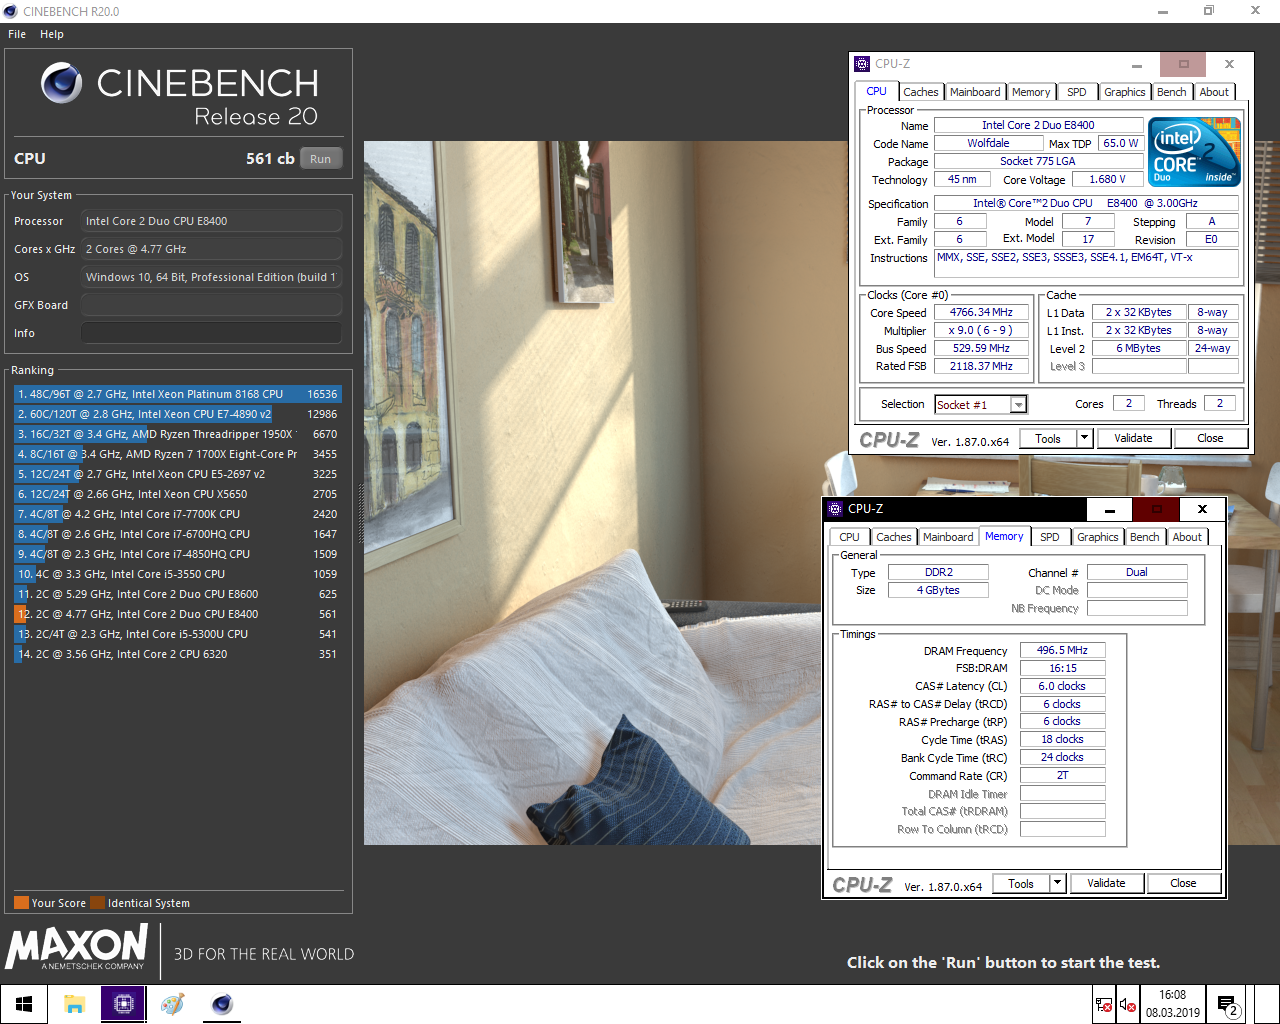Click Core Voltage value 1.680 V
This screenshot has height=1024, width=1280.
tap(1107, 179)
